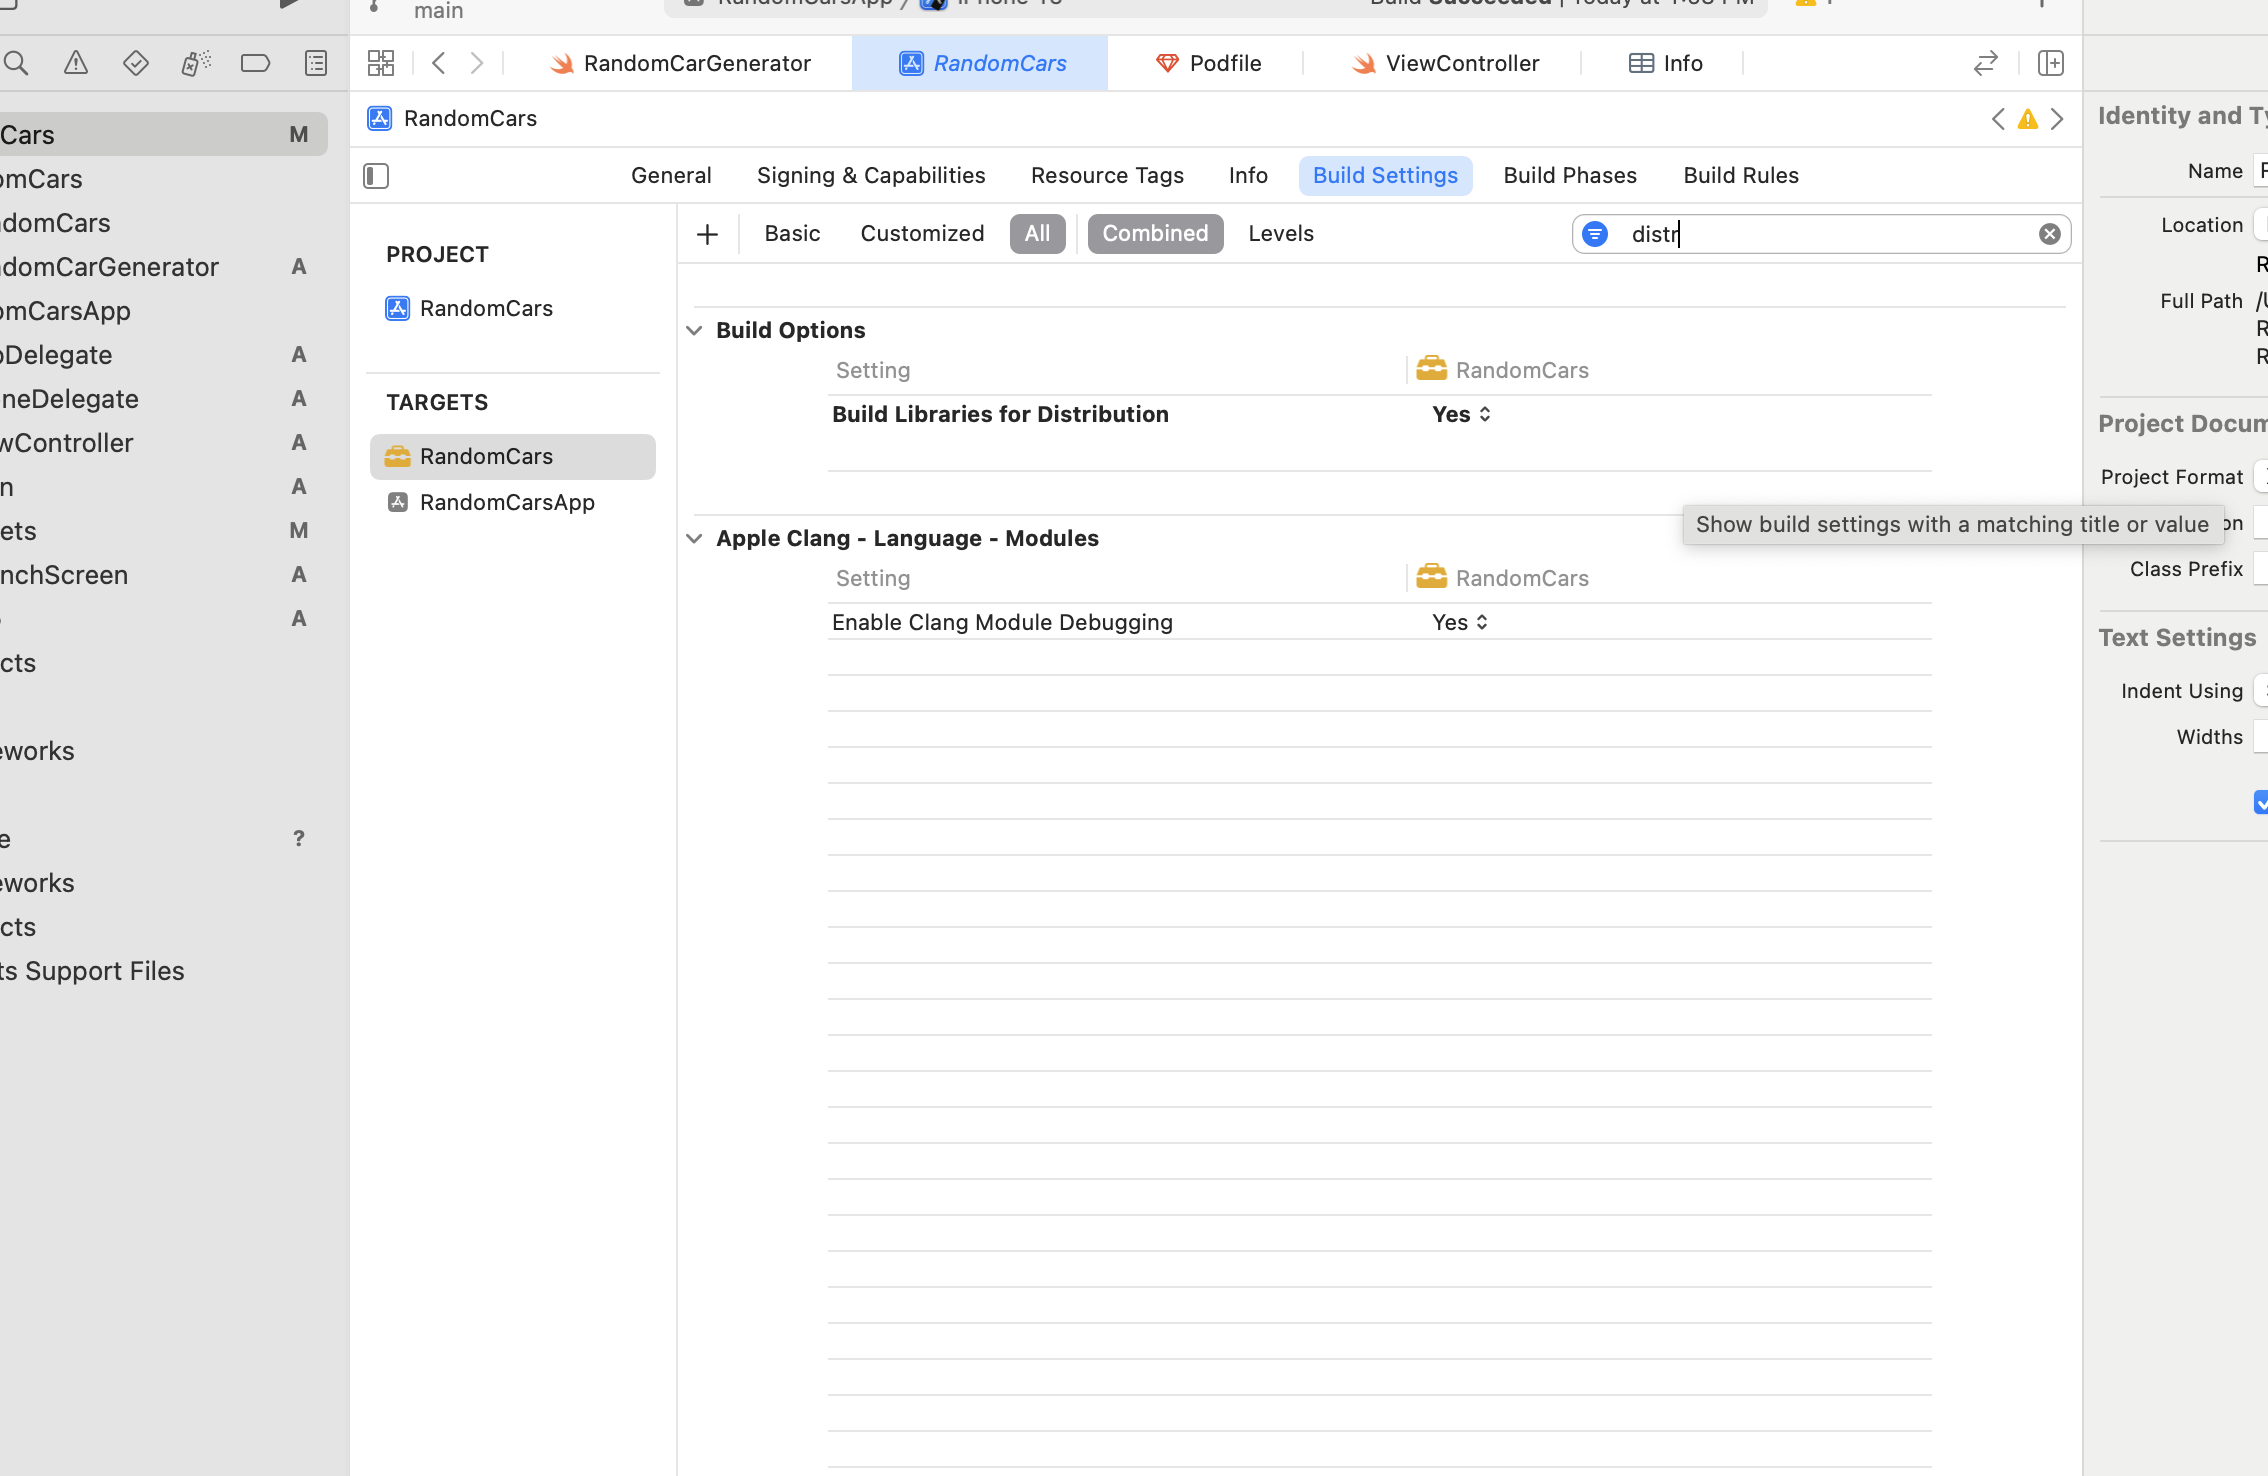The width and height of the screenshot is (2268, 1476).
Task: Click the add build setting plus button
Action: (707, 234)
